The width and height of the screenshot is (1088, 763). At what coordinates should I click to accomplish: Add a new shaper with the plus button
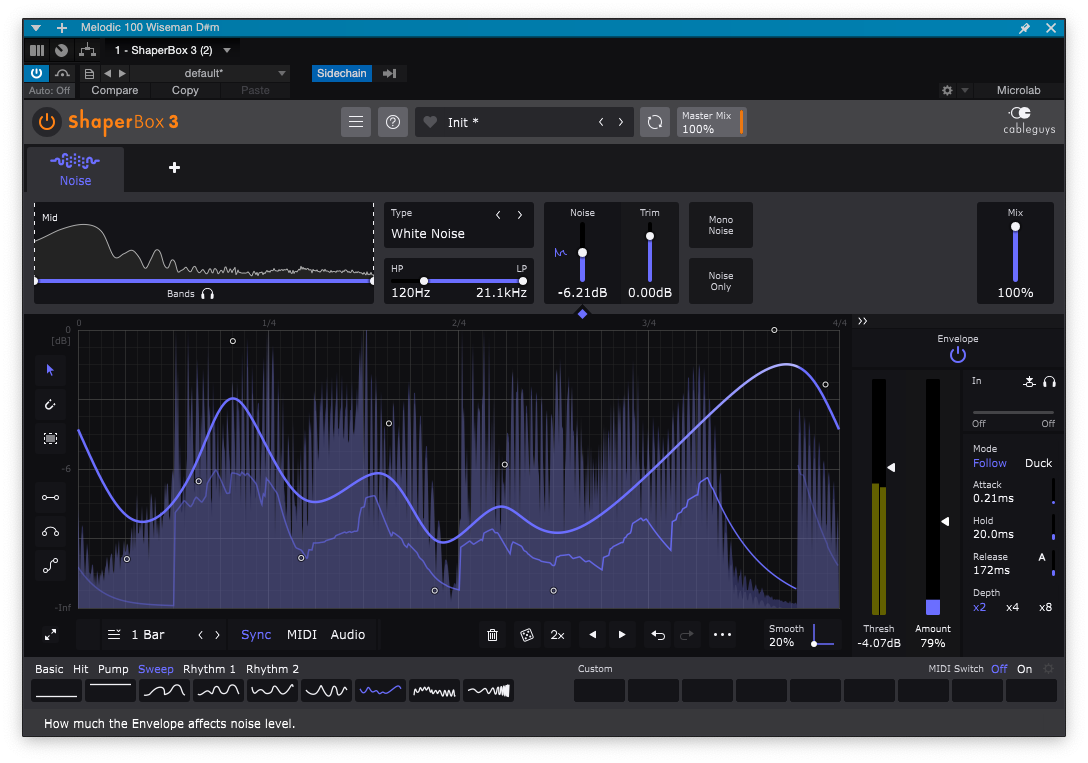(174, 167)
